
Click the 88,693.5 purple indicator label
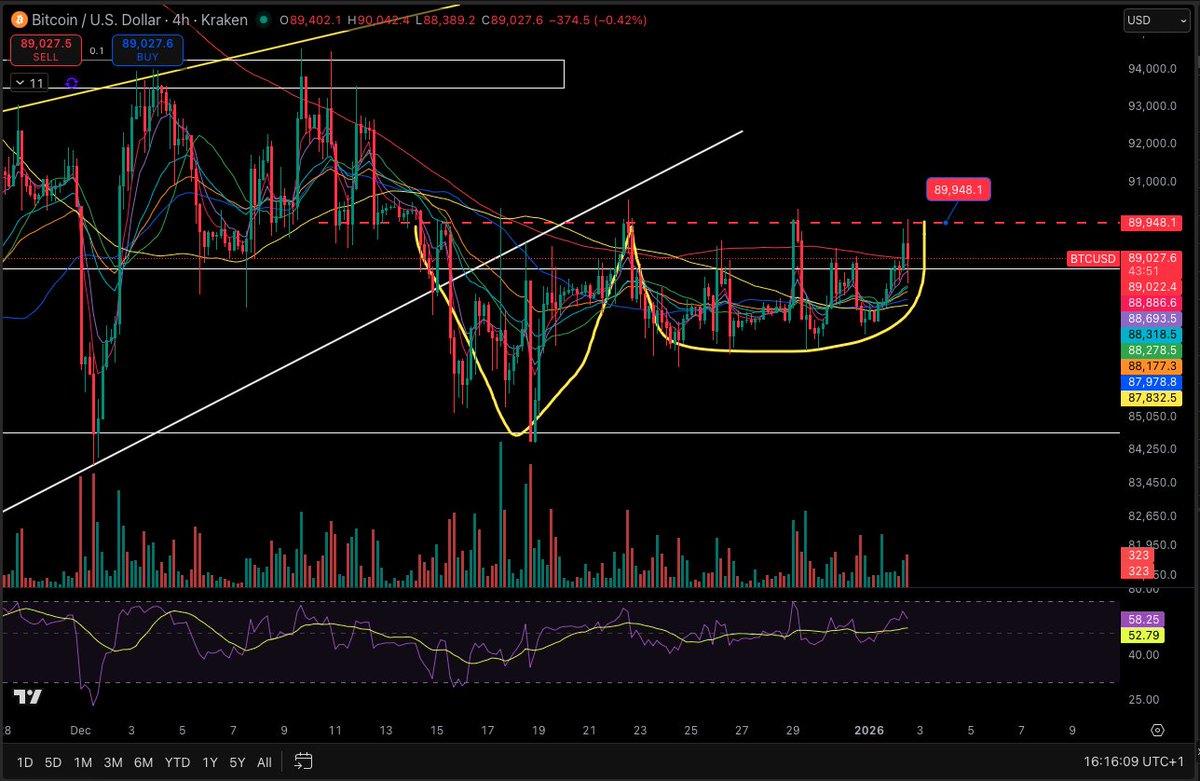tap(1150, 318)
